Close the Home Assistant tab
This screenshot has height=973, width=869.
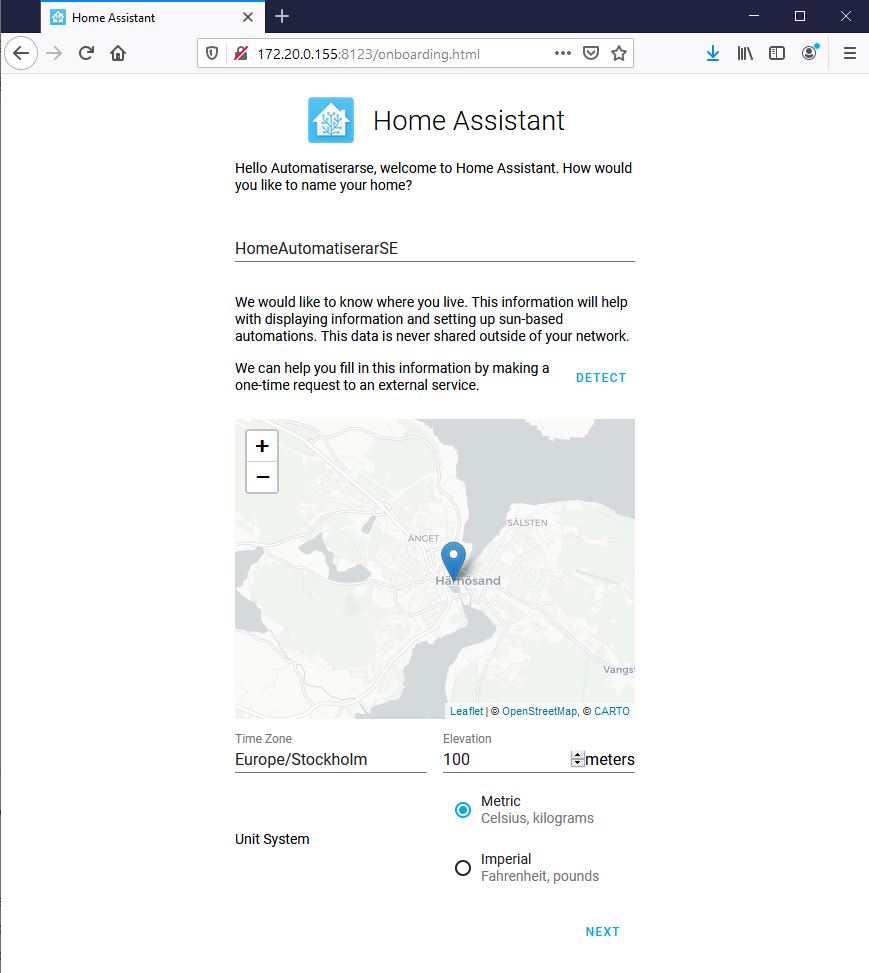(x=248, y=17)
